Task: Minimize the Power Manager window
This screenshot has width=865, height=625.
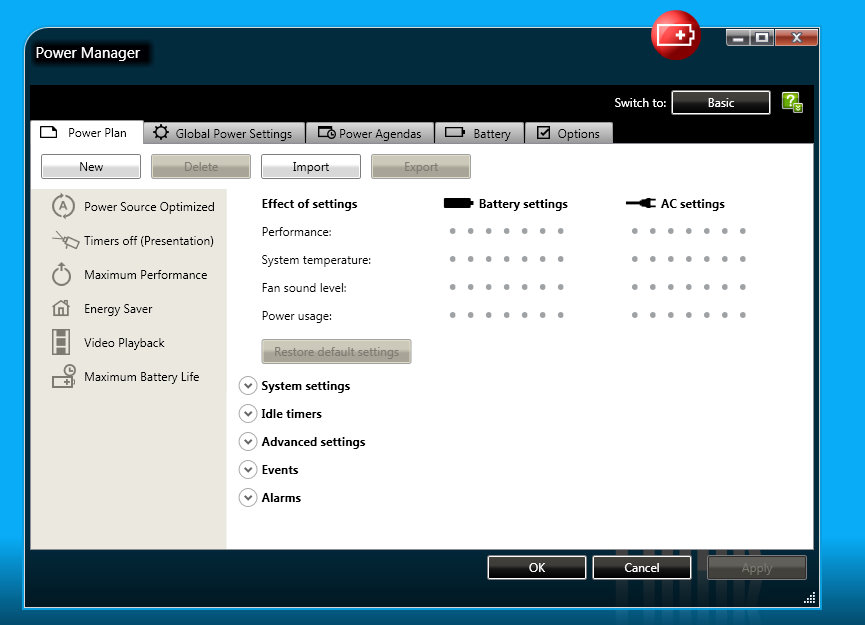Action: [x=738, y=38]
